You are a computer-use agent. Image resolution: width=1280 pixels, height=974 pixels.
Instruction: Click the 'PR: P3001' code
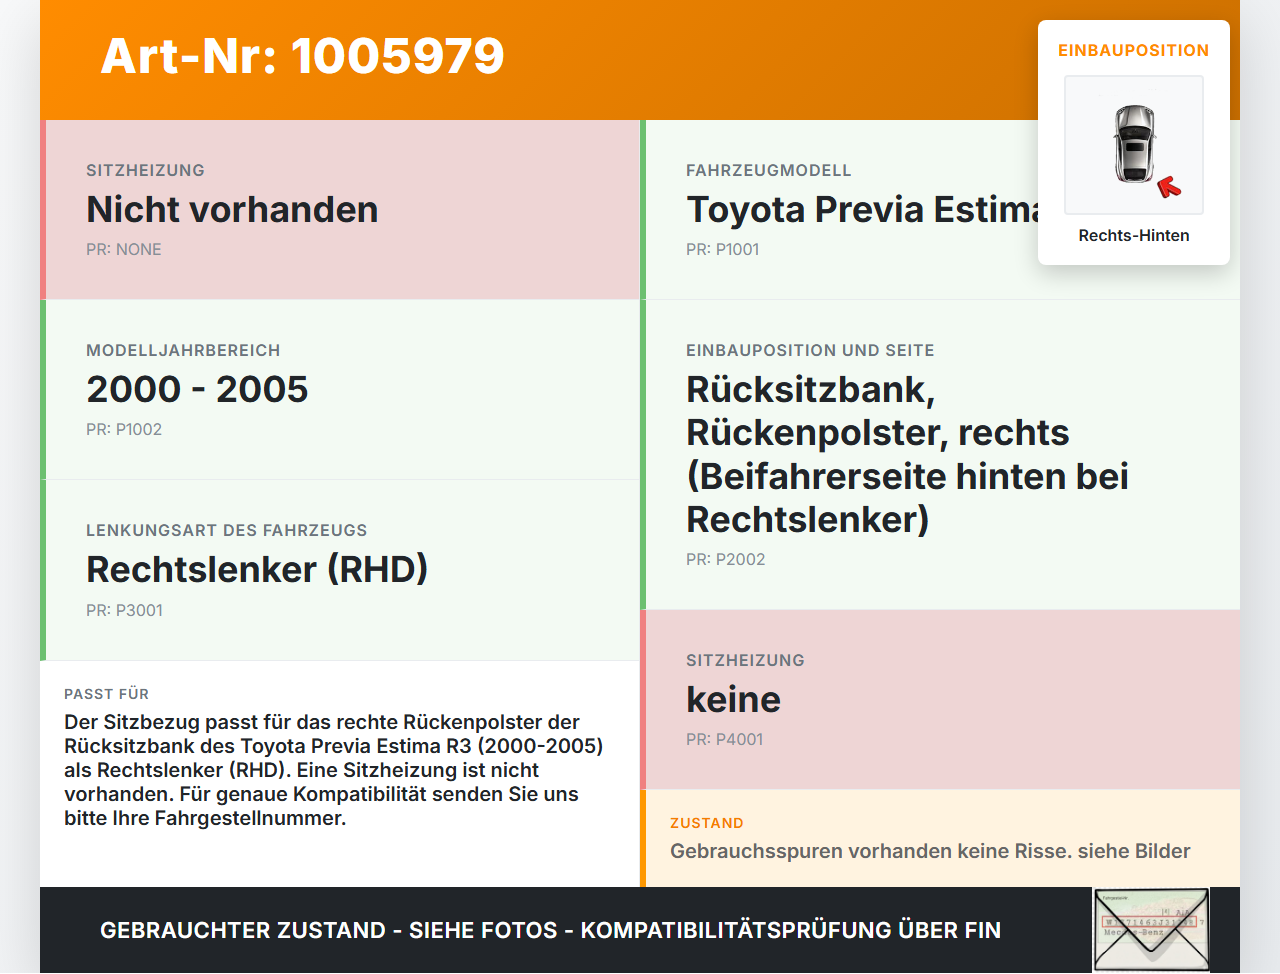(124, 610)
